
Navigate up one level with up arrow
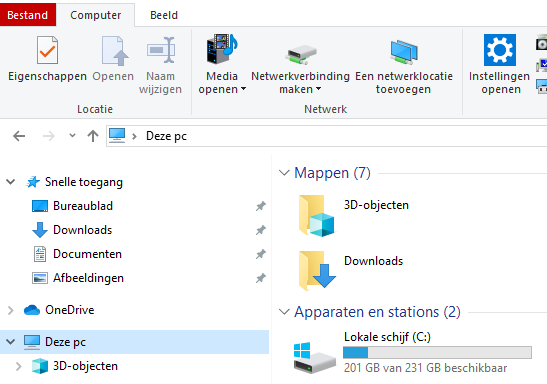point(93,136)
